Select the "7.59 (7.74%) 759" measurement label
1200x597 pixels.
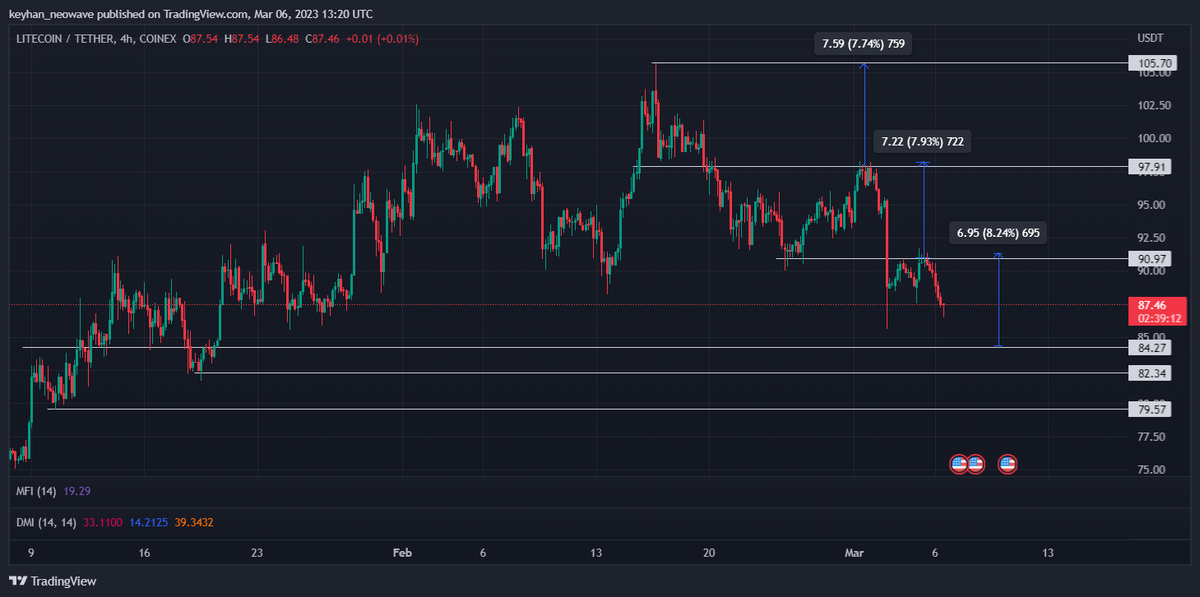point(864,44)
